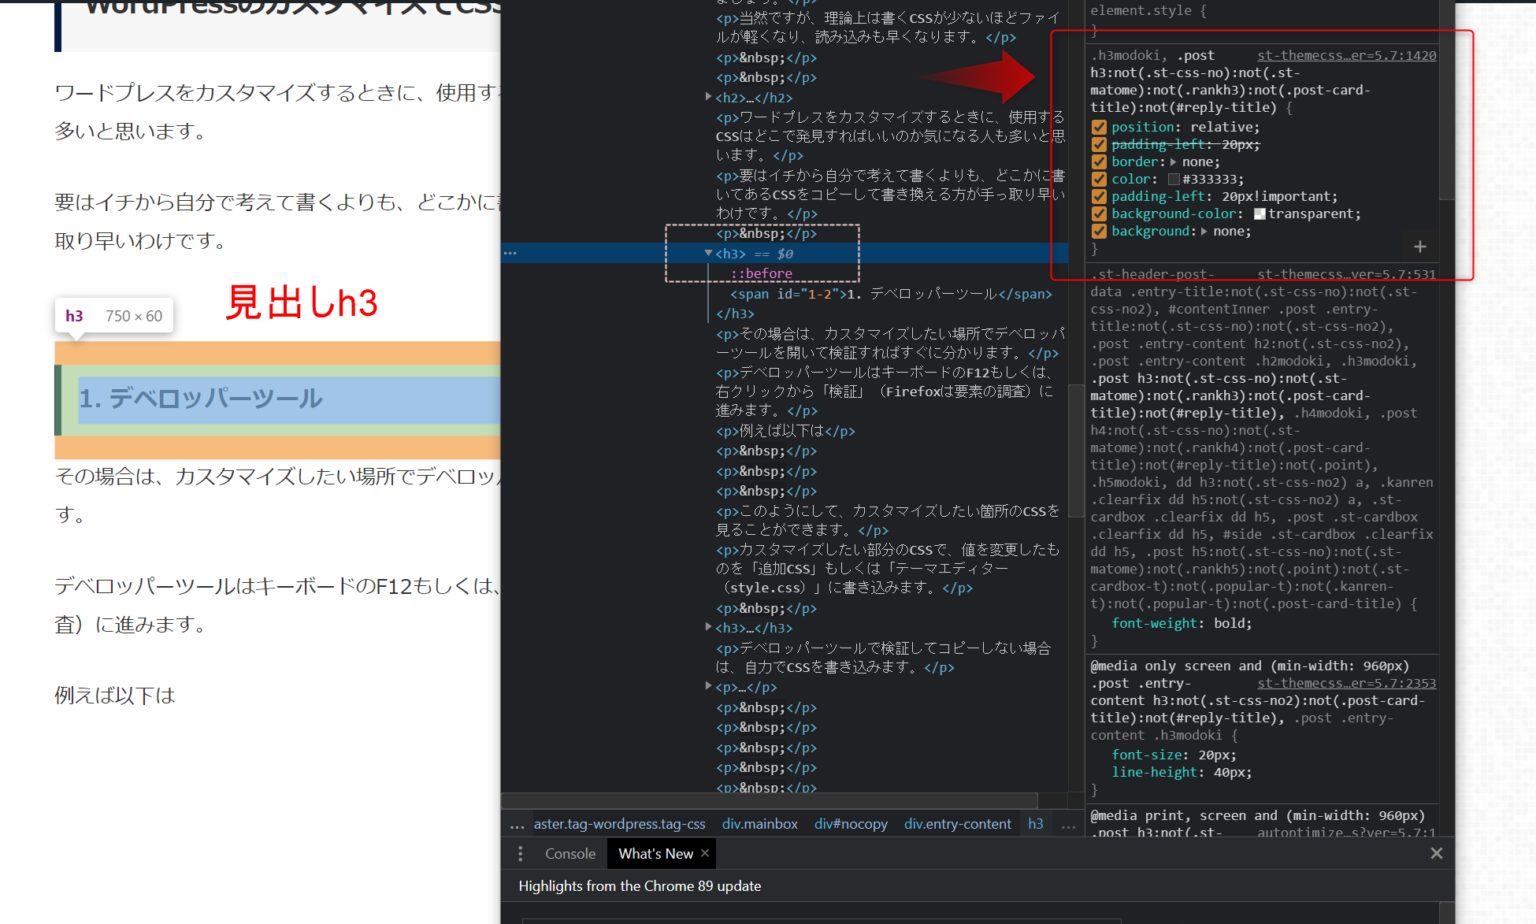Close the What's New tab
The height and width of the screenshot is (924, 1536).
point(704,853)
